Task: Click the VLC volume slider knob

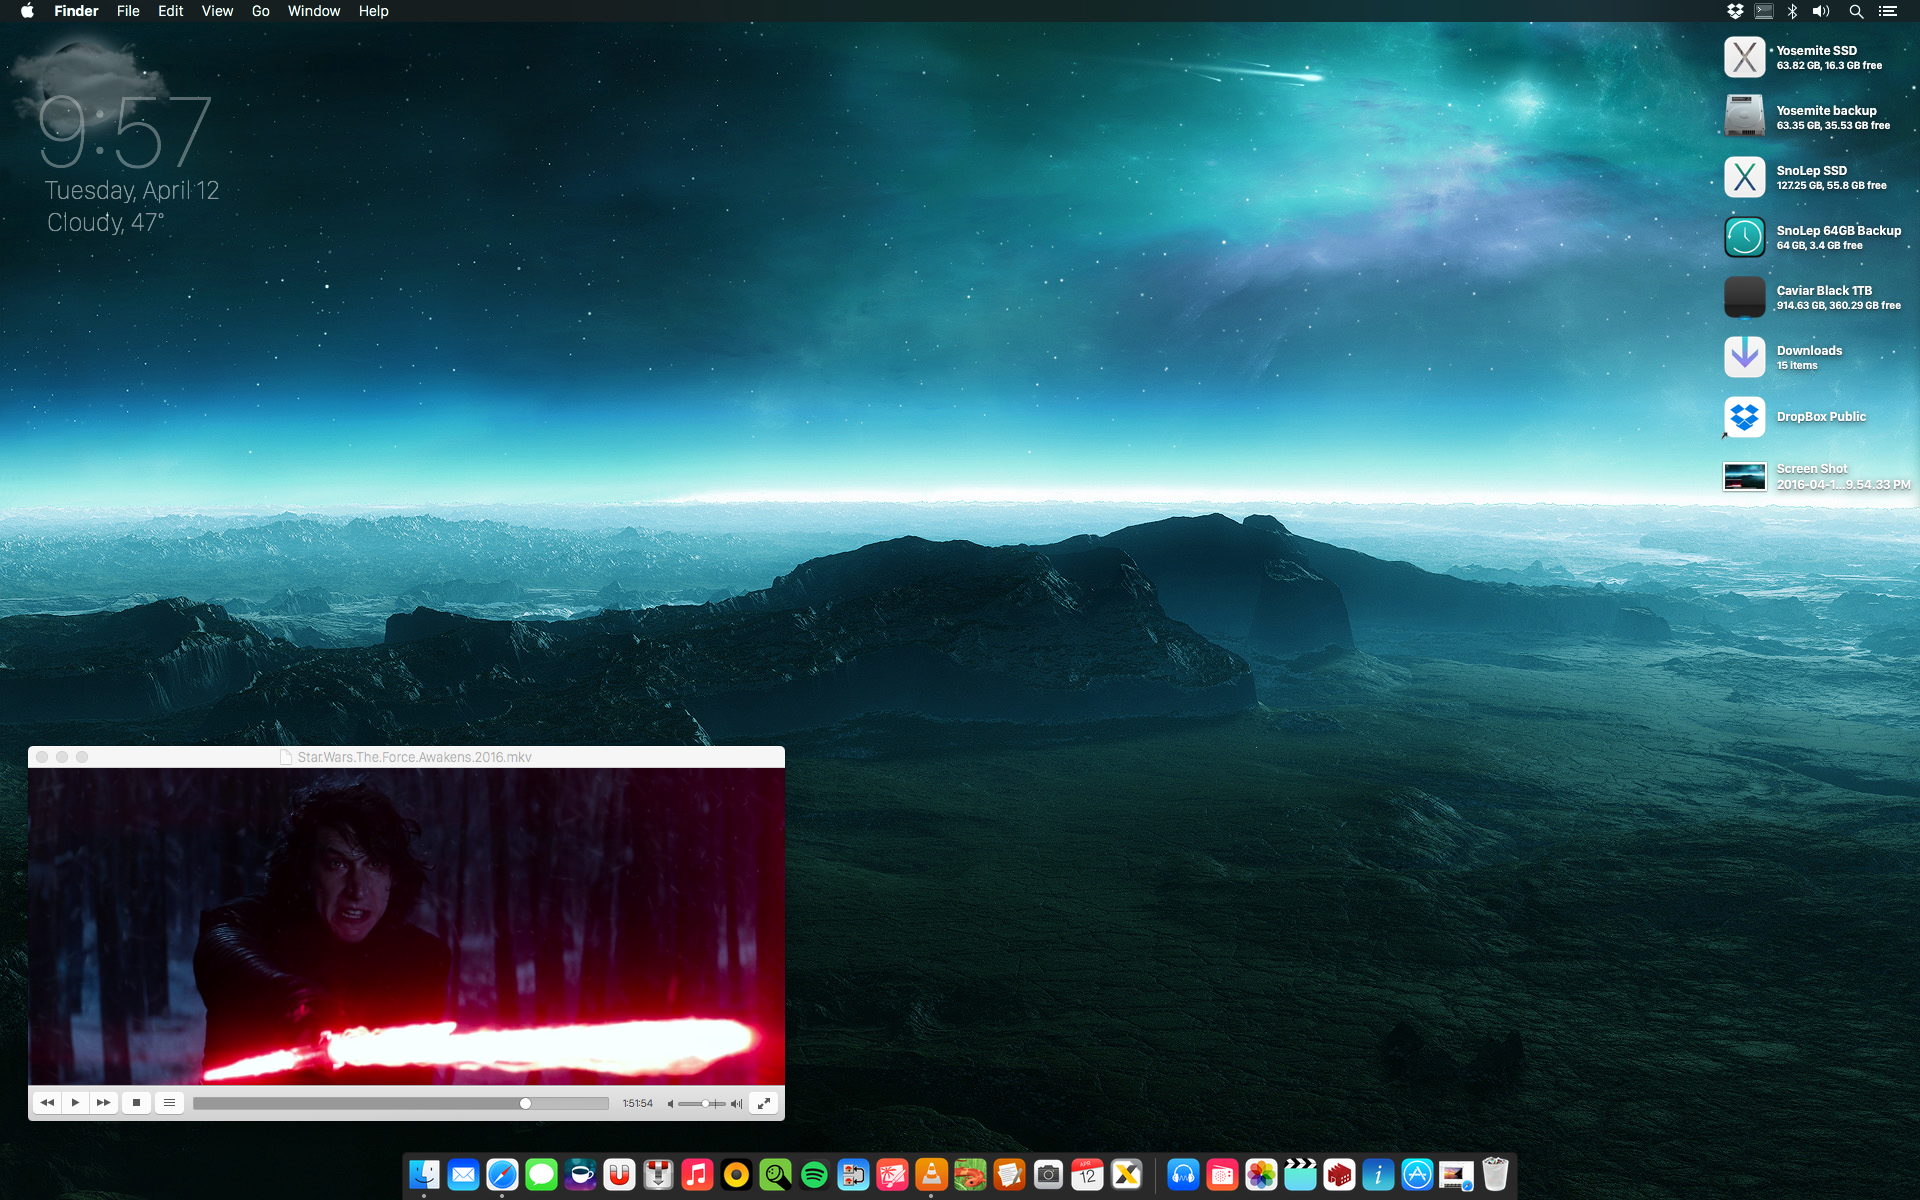Action: click(705, 1103)
